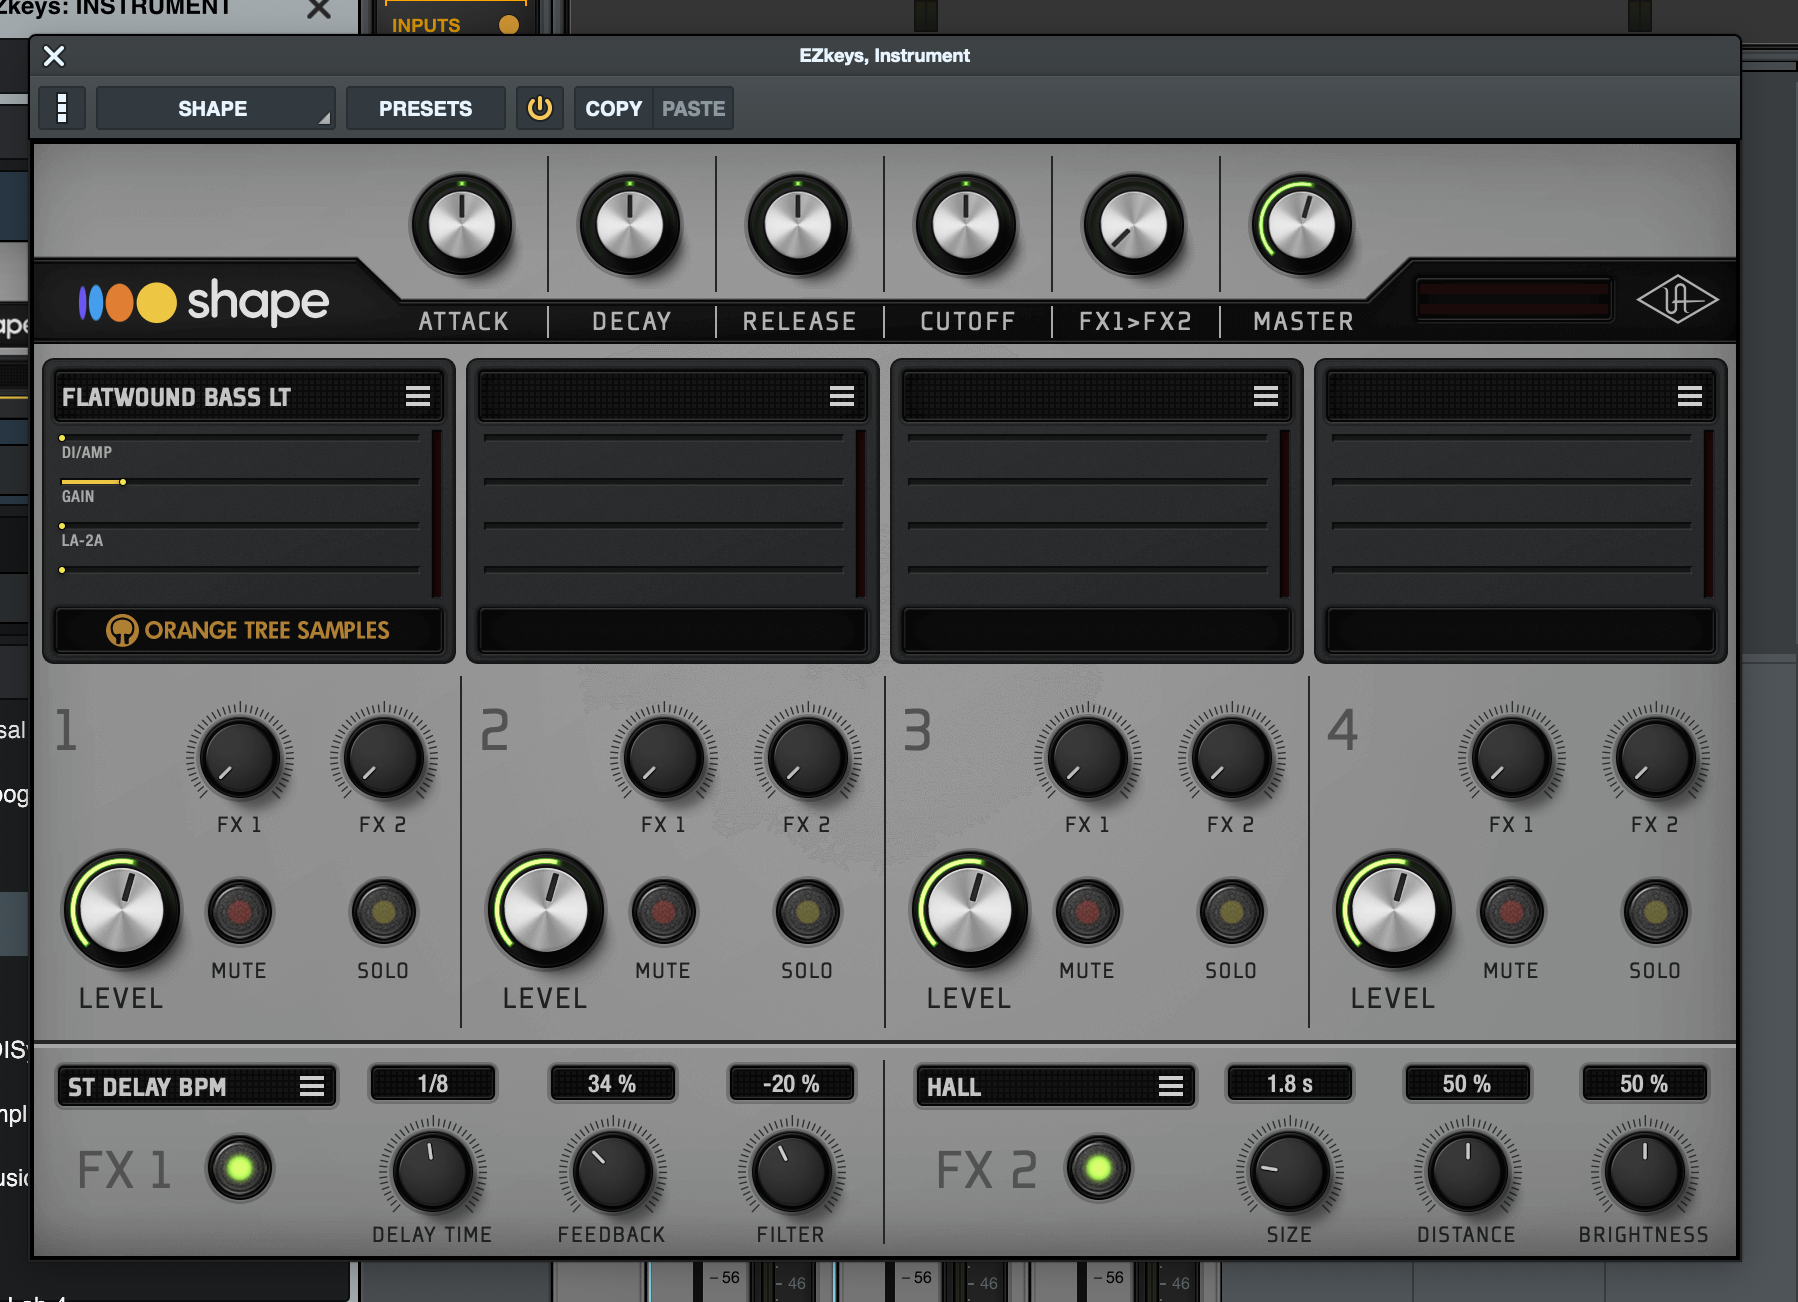1798x1302 pixels.
Task: Solo channel 2
Action: 807,911
